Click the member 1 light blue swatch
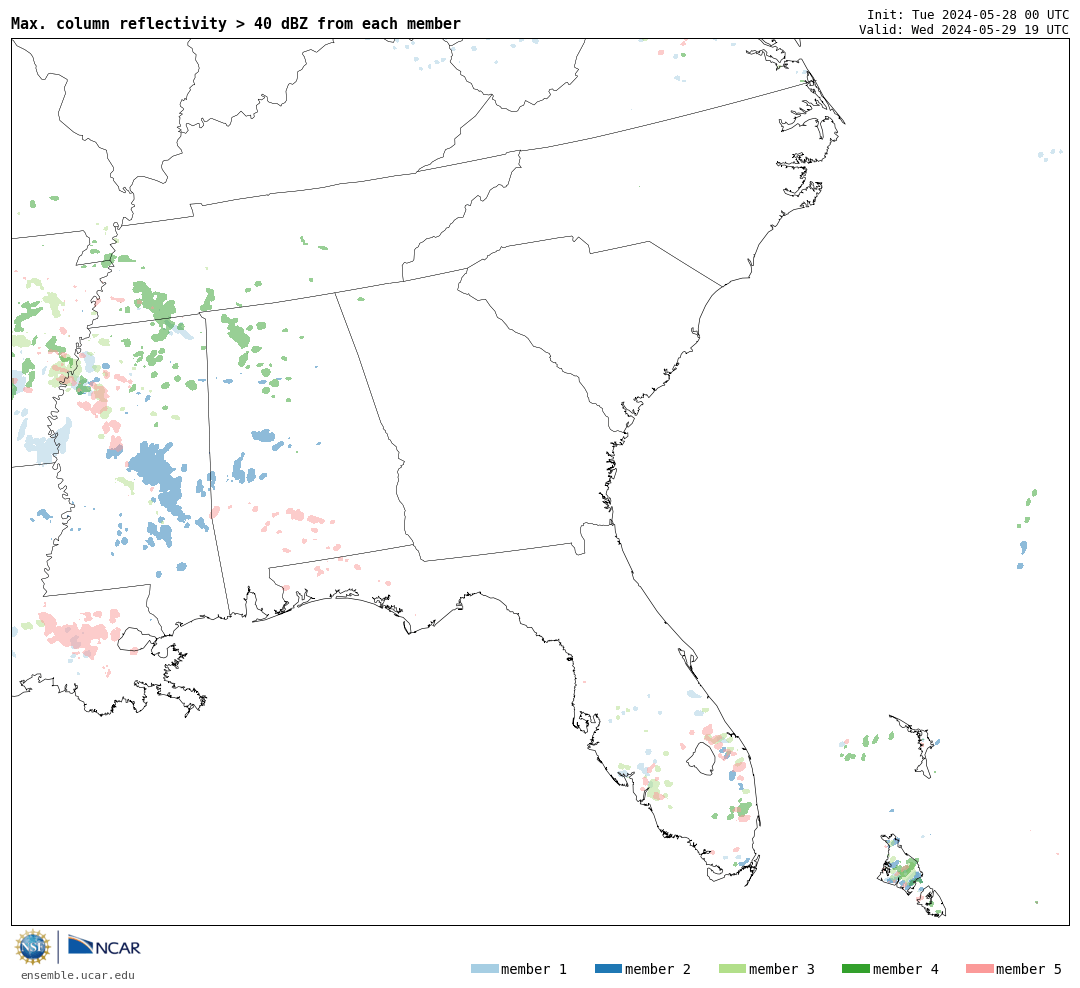The width and height of the screenshot is (1080, 988). (x=484, y=969)
